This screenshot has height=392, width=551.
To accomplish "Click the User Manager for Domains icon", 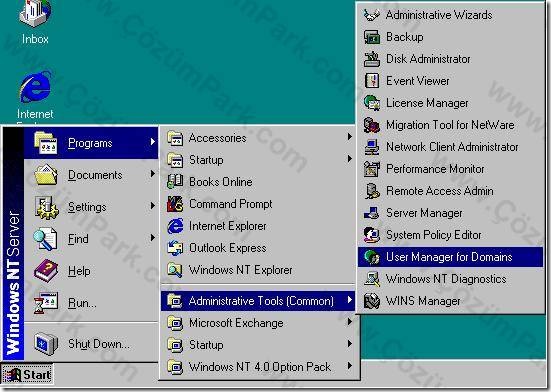I will pos(371,257).
